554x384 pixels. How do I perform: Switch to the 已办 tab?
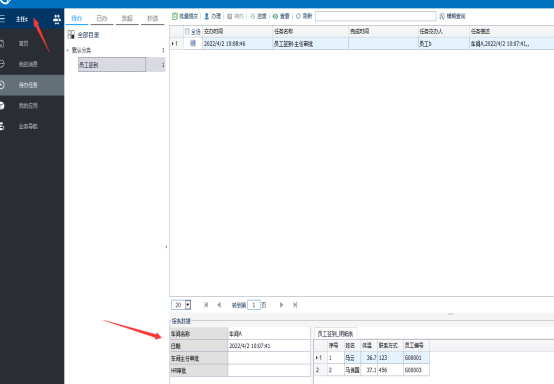click(x=102, y=18)
